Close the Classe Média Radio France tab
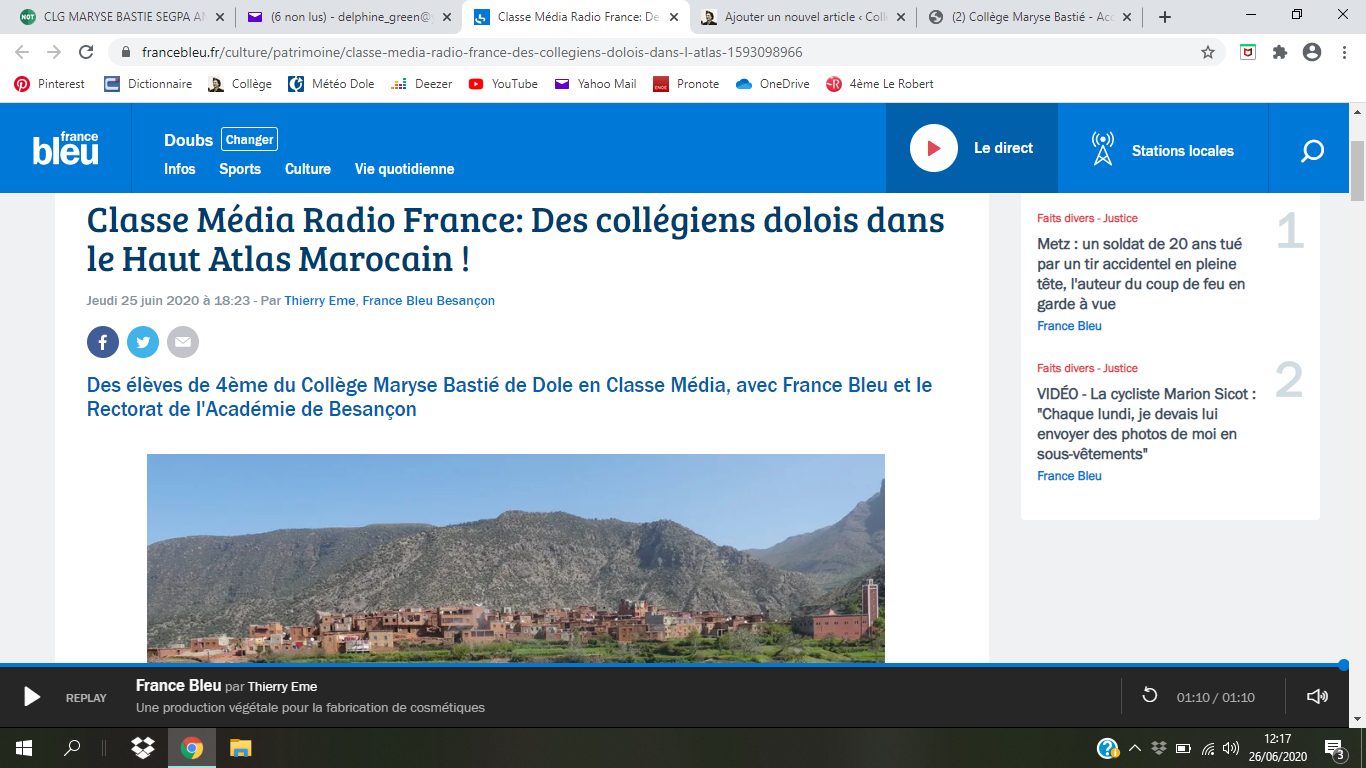This screenshot has width=1366, height=768. click(673, 17)
